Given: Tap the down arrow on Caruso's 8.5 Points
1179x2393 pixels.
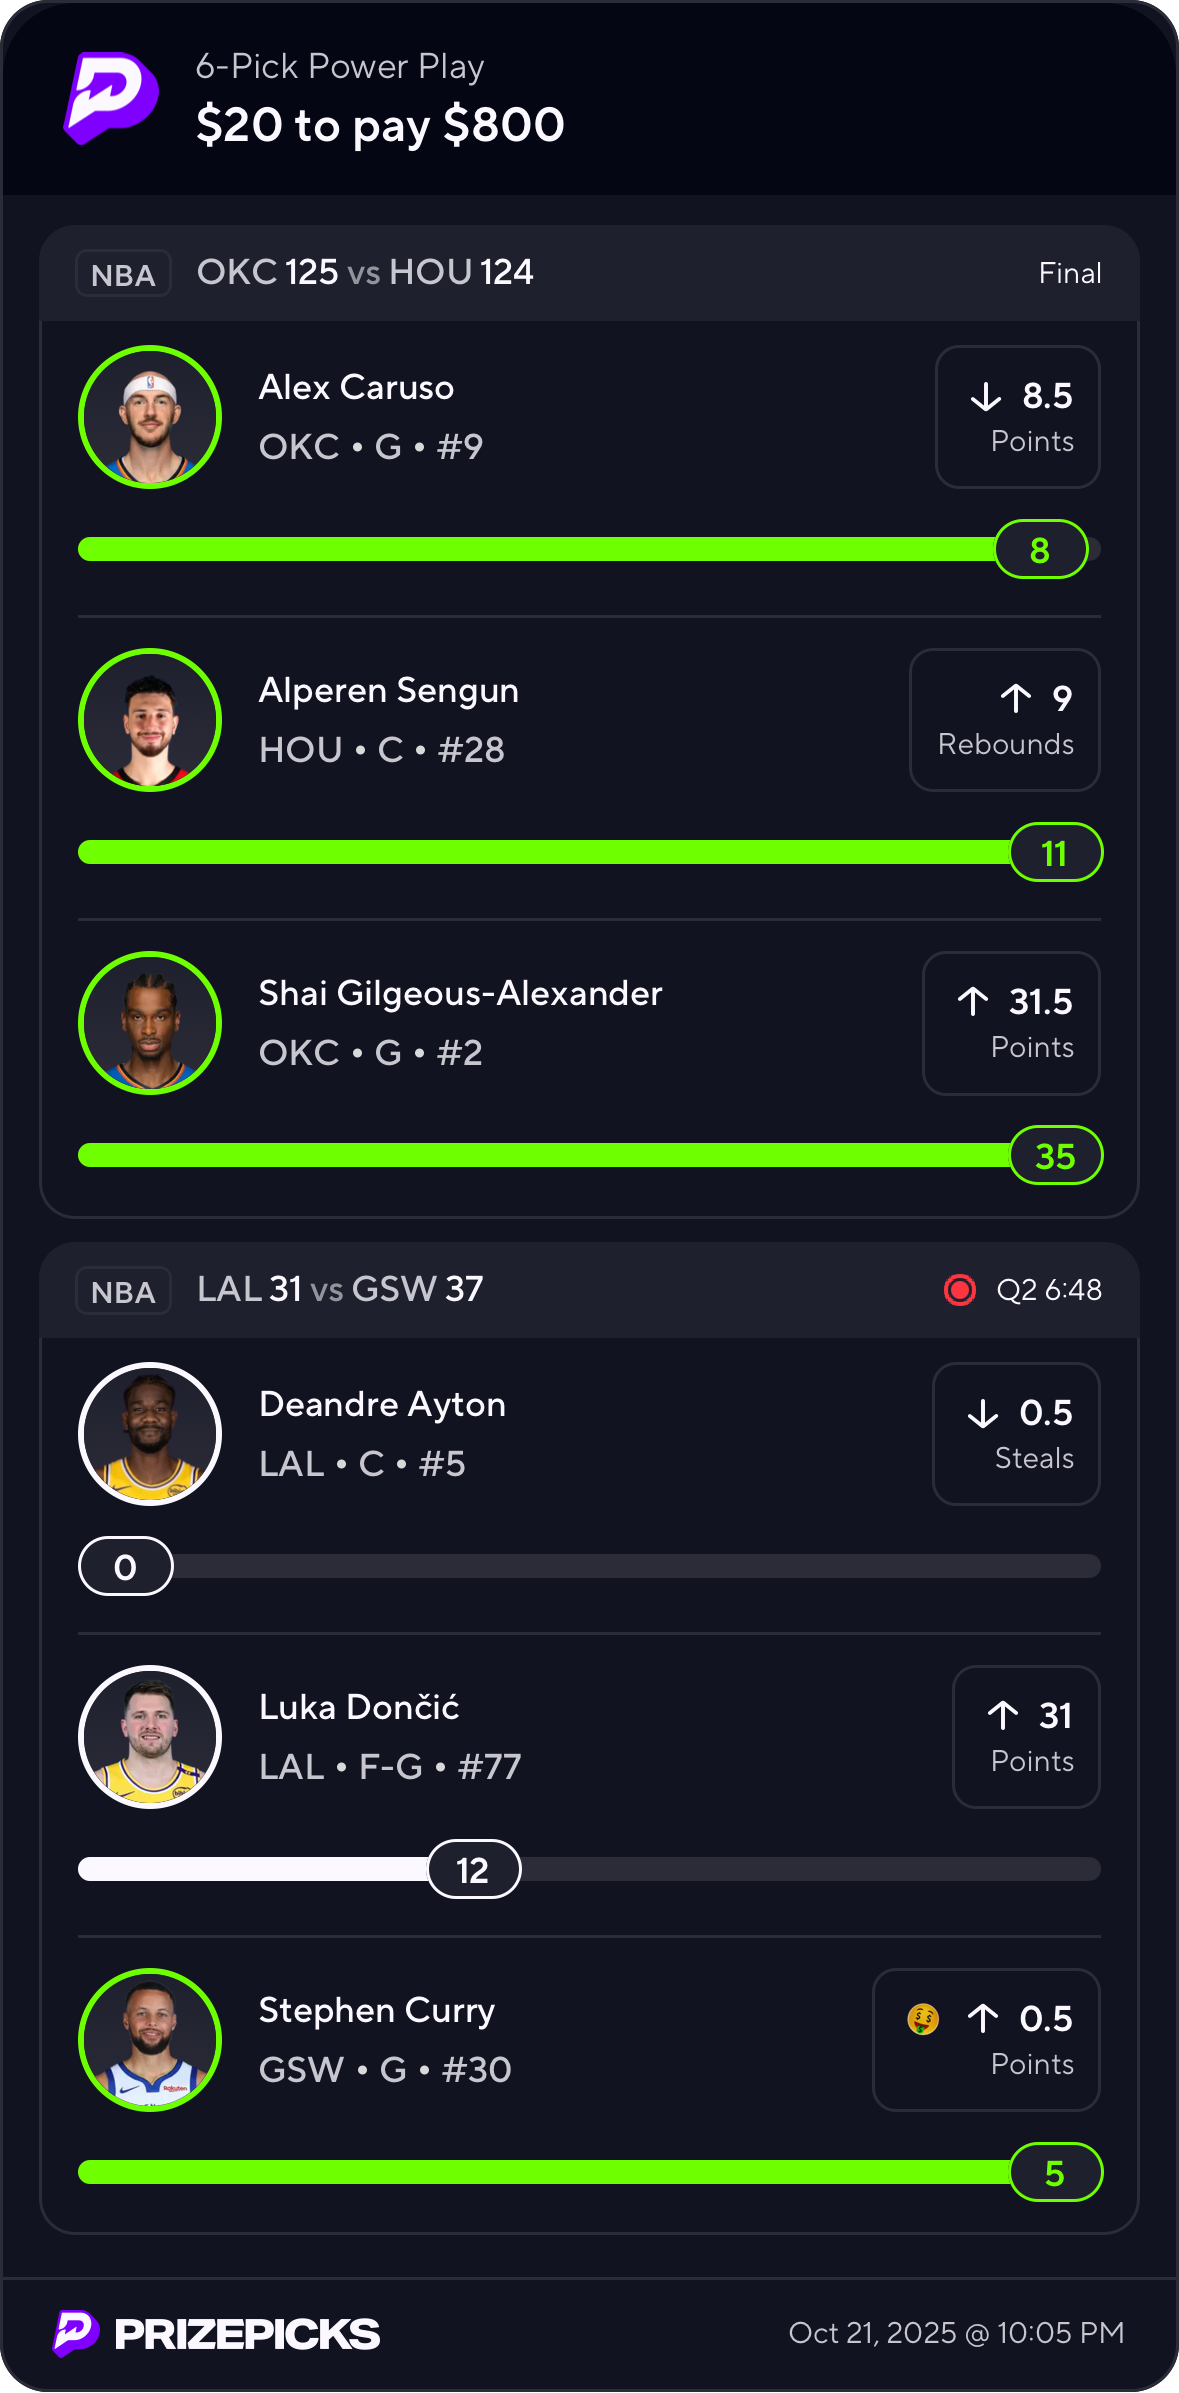Looking at the screenshot, I should 986,397.
